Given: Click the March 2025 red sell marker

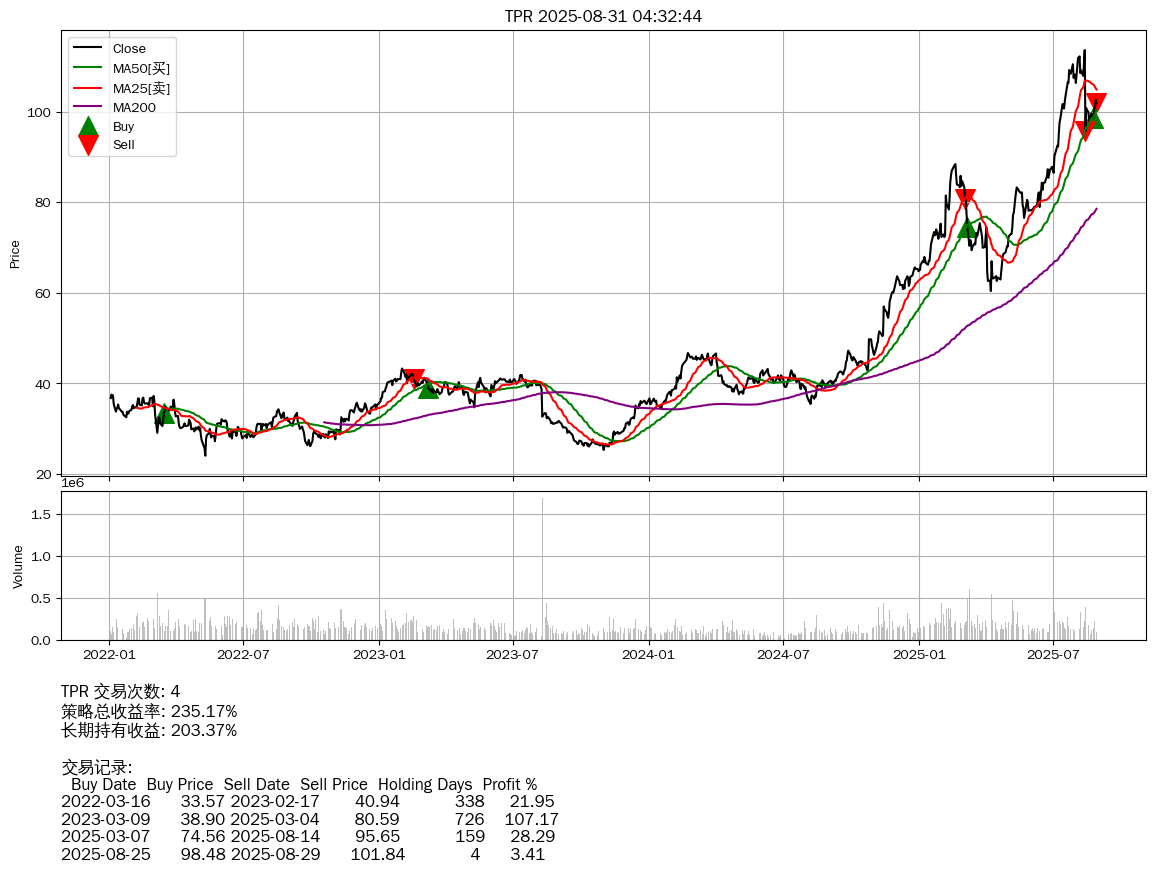Looking at the screenshot, I should pyautogui.click(x=964, y=199).
